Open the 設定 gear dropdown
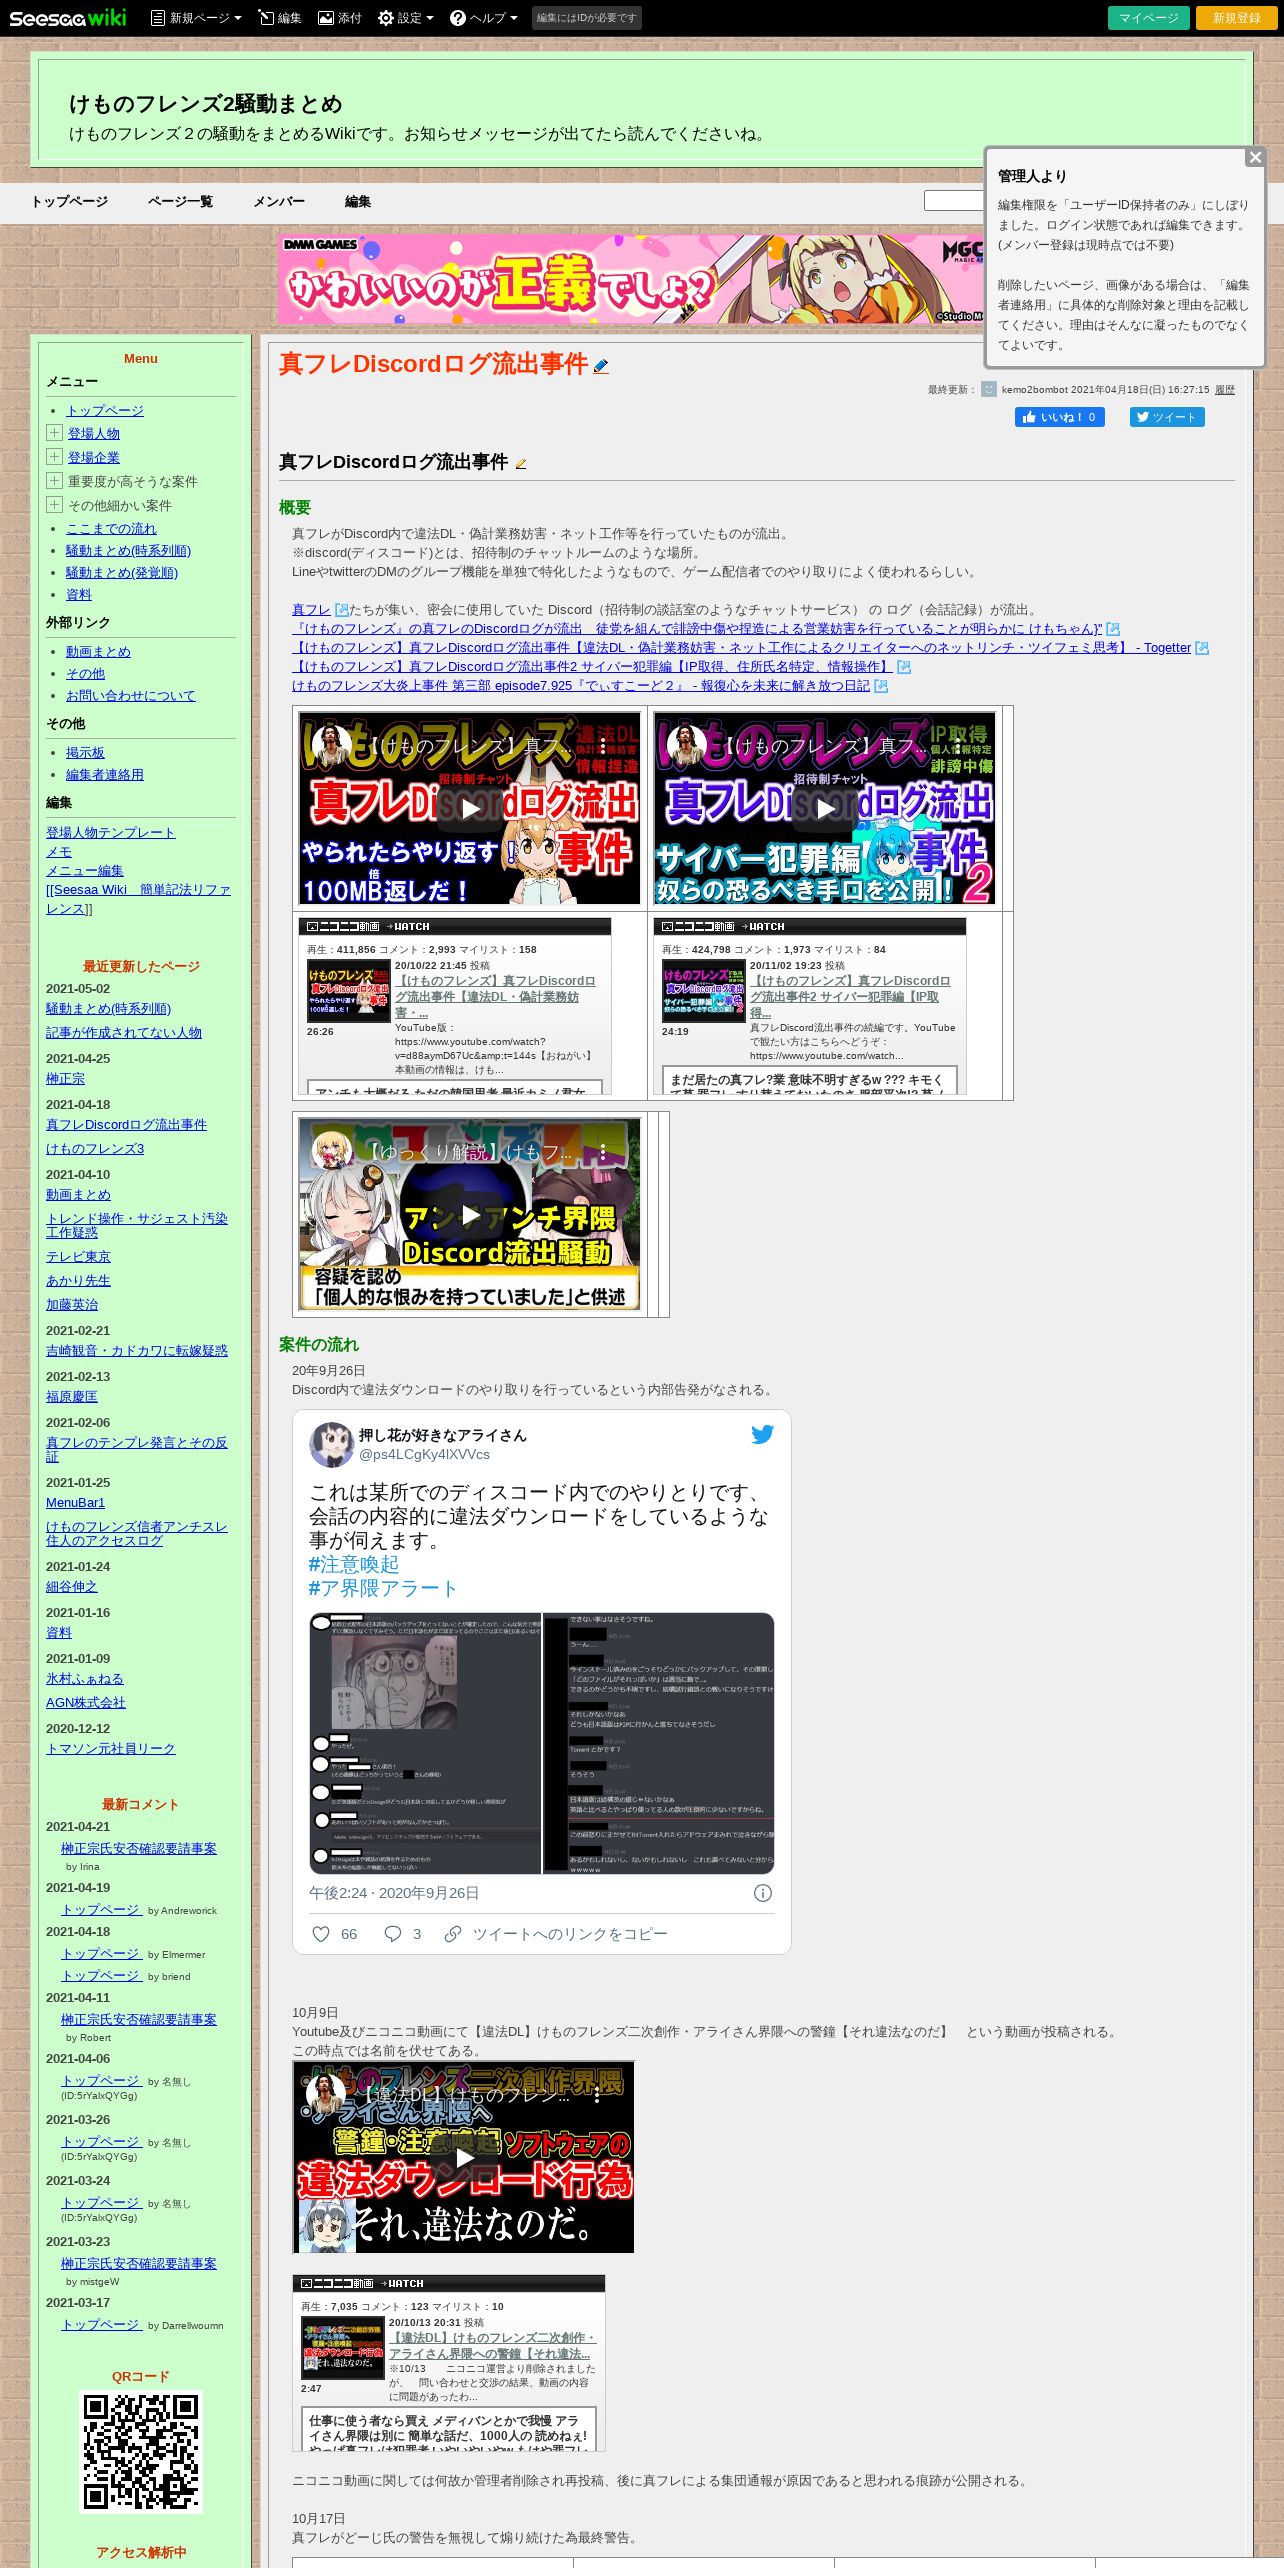 (x=406, y=18)
